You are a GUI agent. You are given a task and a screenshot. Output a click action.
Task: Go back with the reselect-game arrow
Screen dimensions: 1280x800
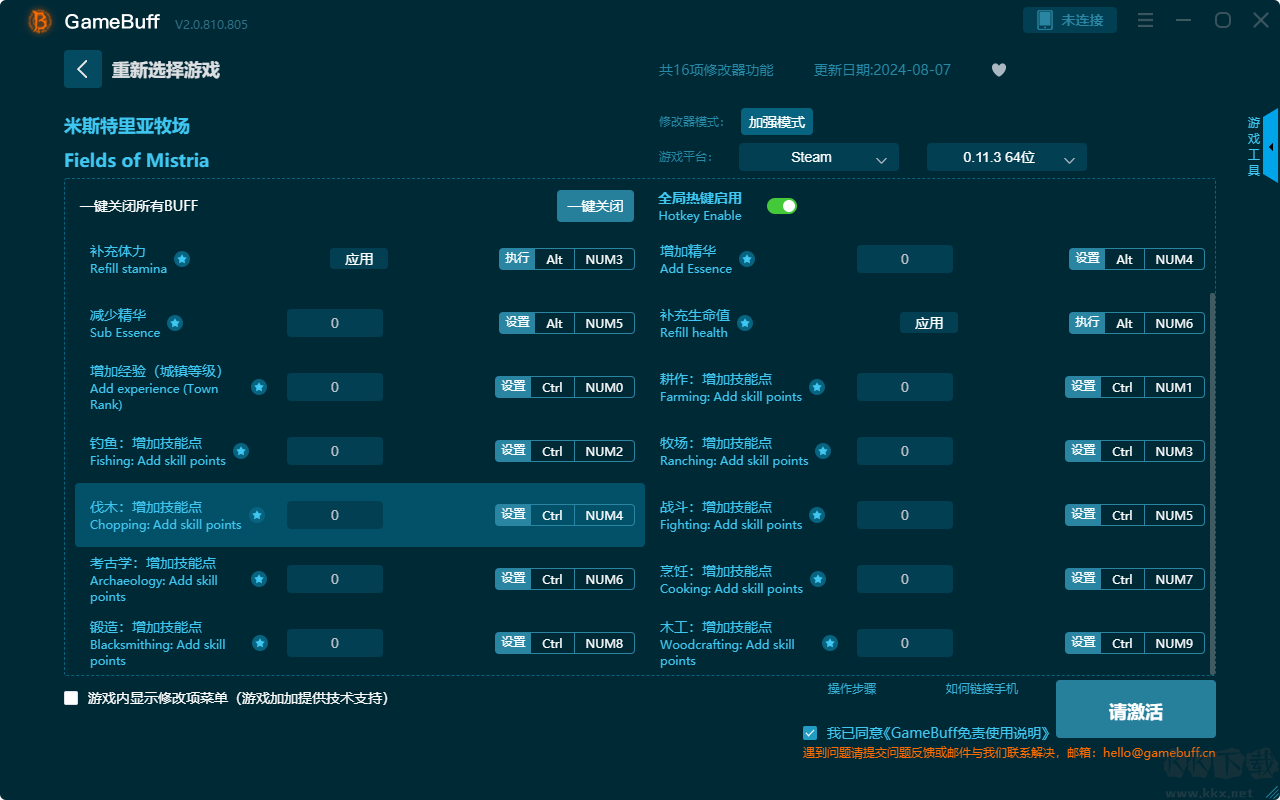(x=83, y=69)
